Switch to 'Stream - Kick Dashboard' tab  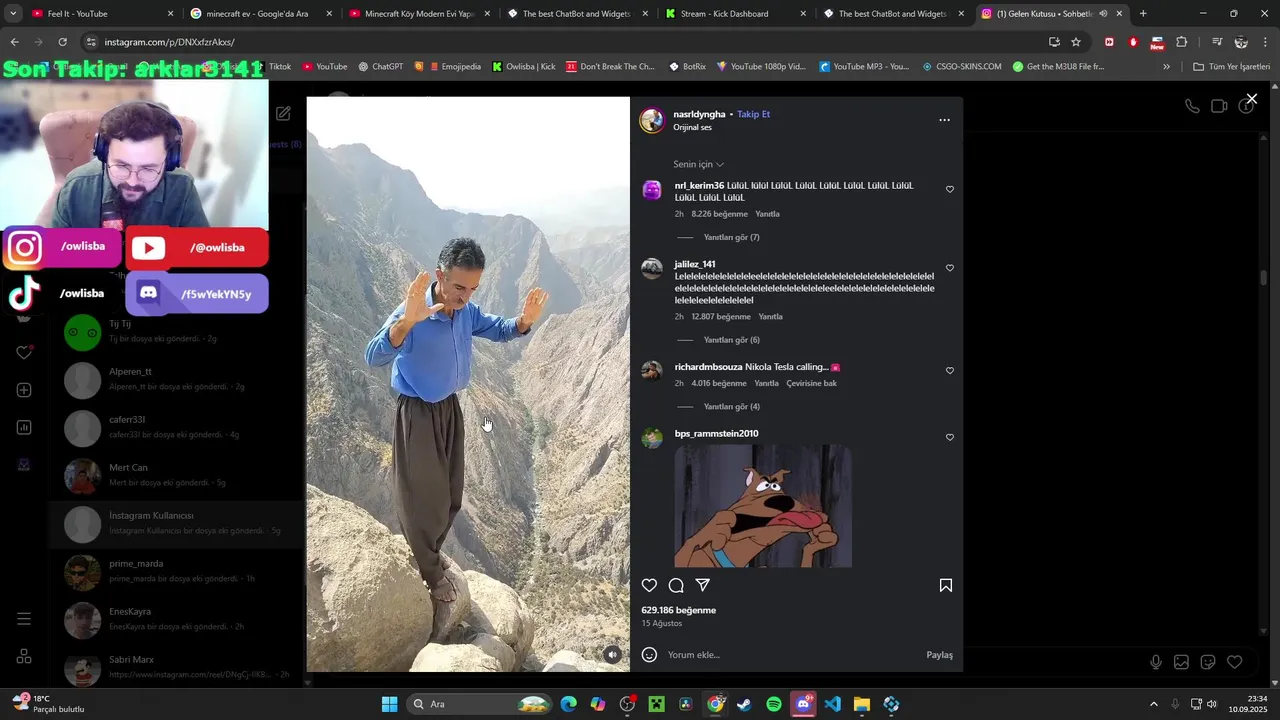(x=736, y=14)
